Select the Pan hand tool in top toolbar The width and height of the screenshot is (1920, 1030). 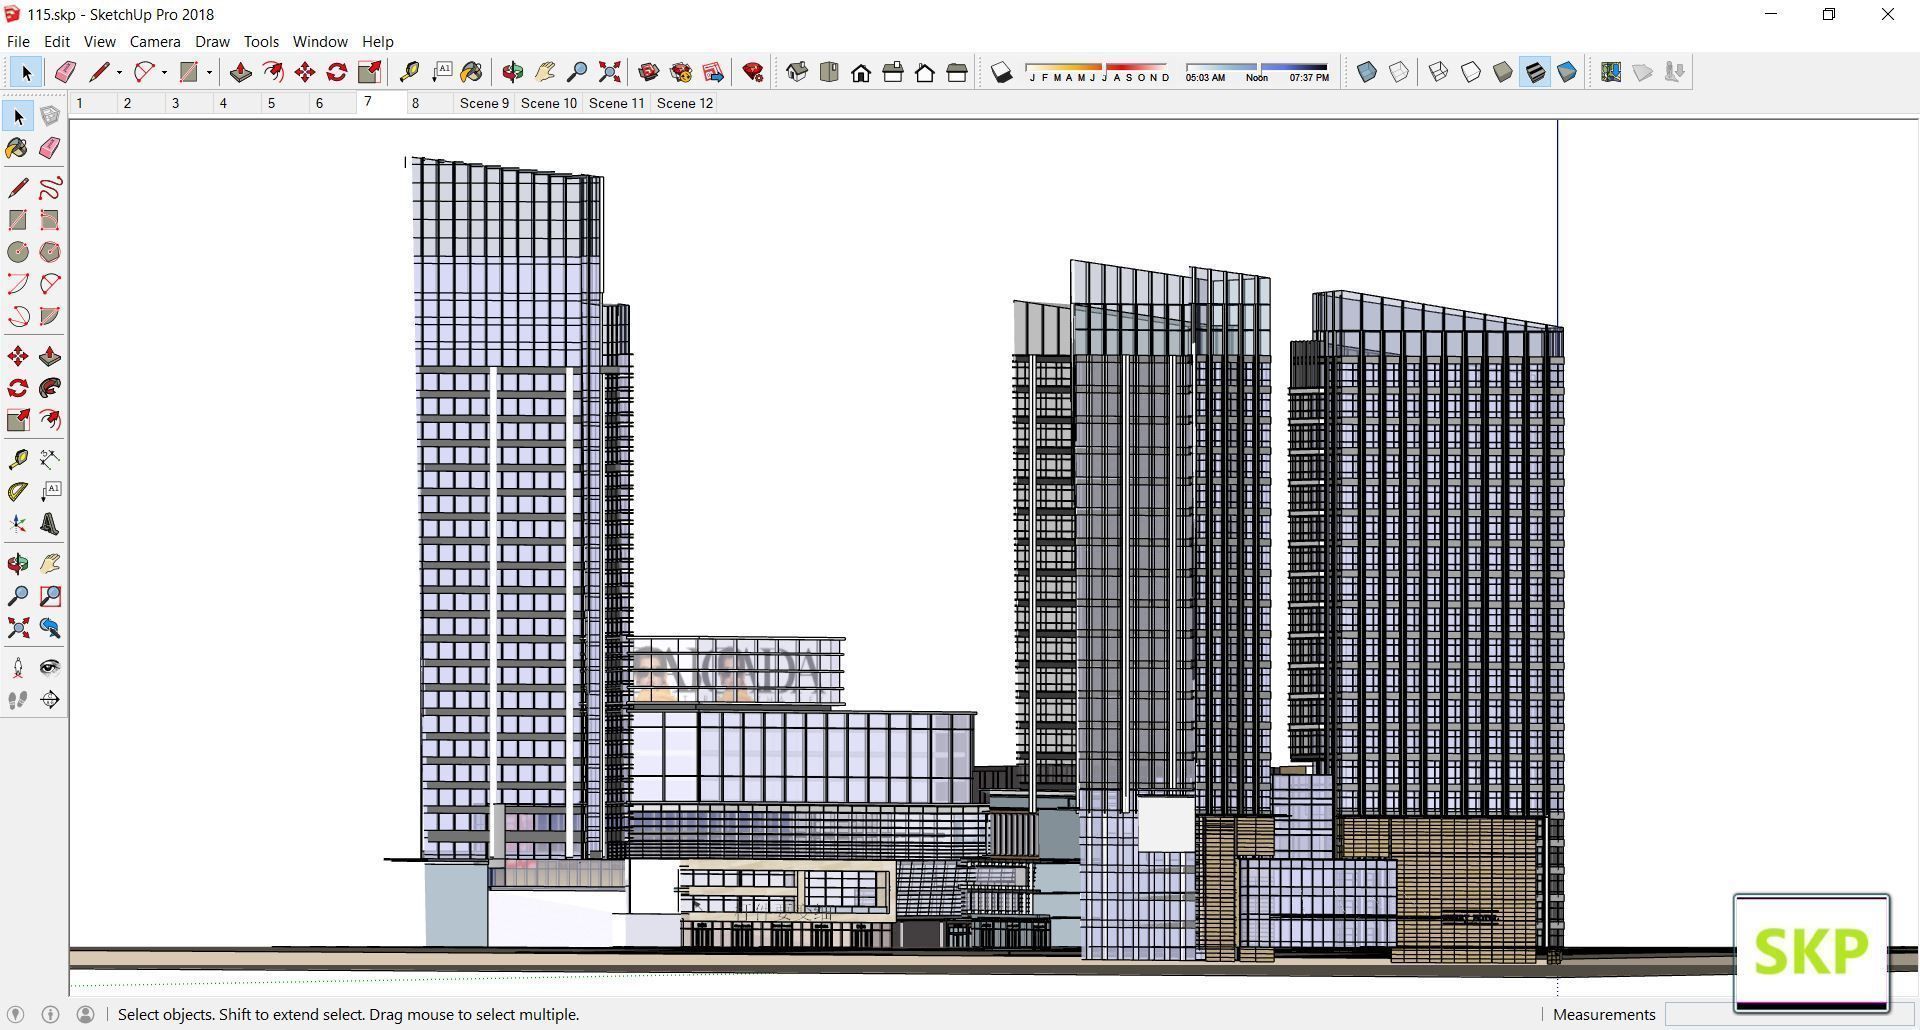tap(545, 72)
